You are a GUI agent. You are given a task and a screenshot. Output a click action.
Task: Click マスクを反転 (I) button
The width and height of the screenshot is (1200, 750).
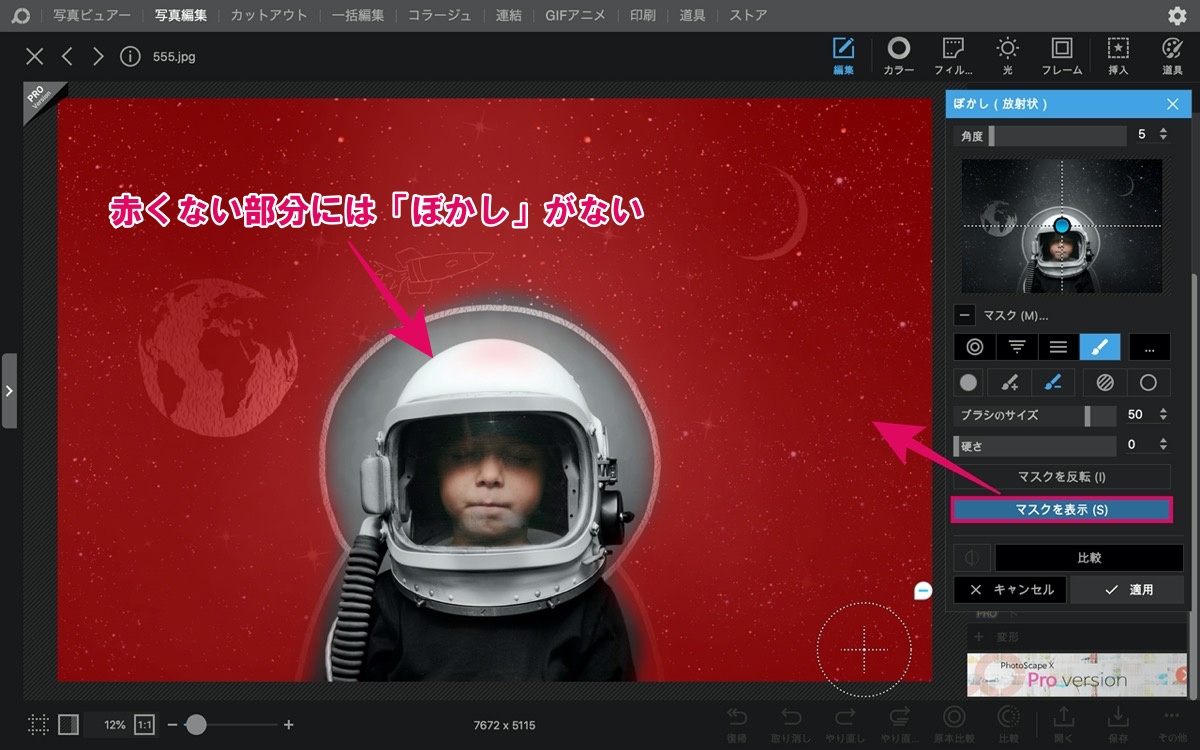[1061, 476]
